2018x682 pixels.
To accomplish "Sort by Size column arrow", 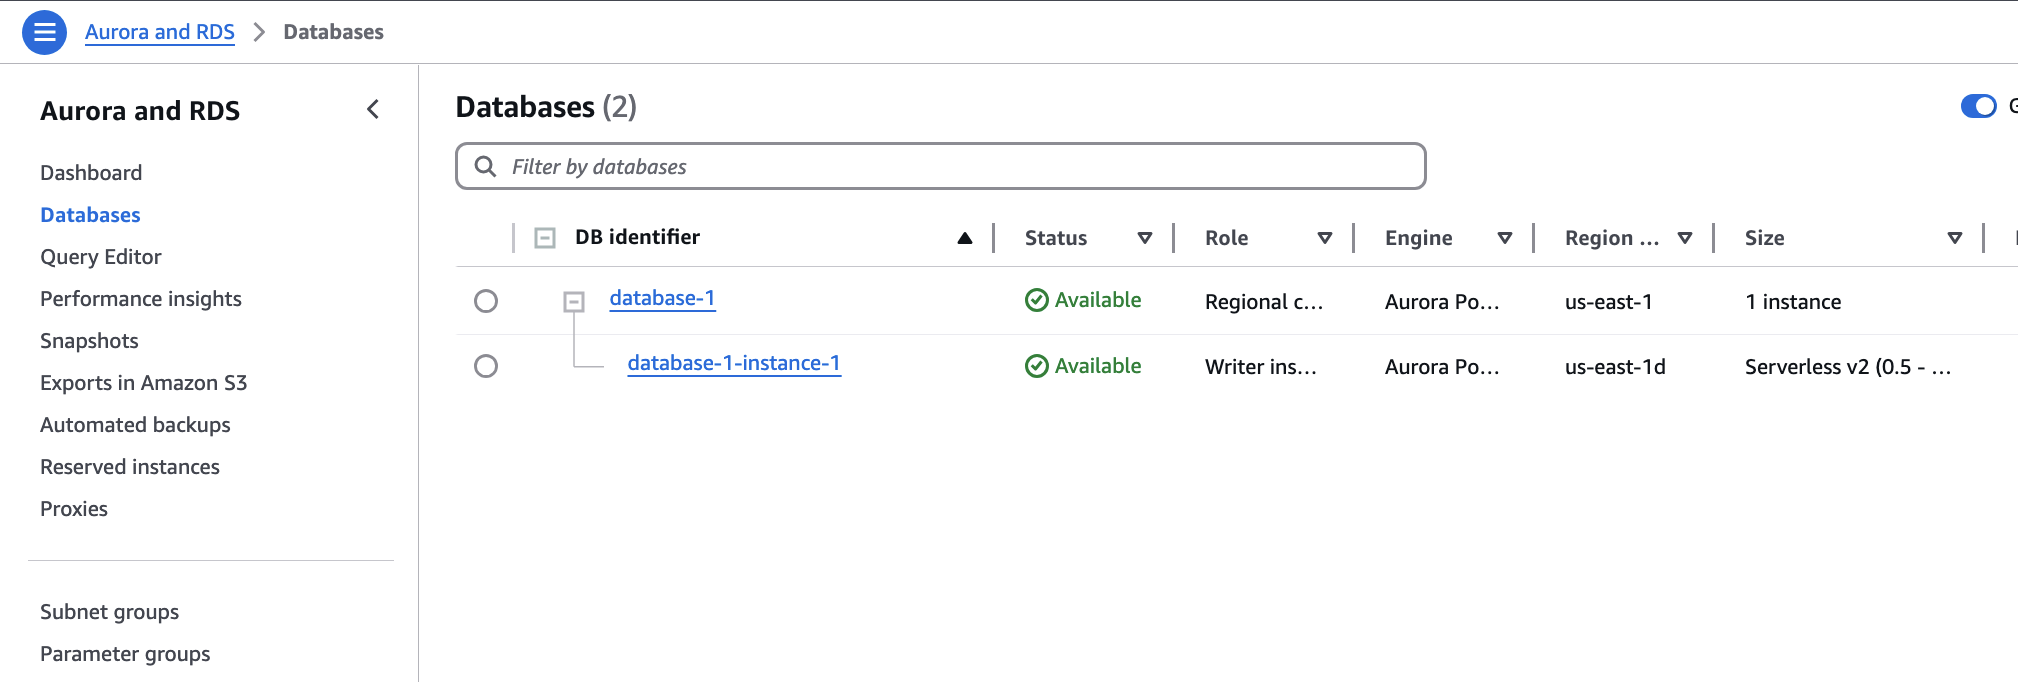I will (1955, 238).
